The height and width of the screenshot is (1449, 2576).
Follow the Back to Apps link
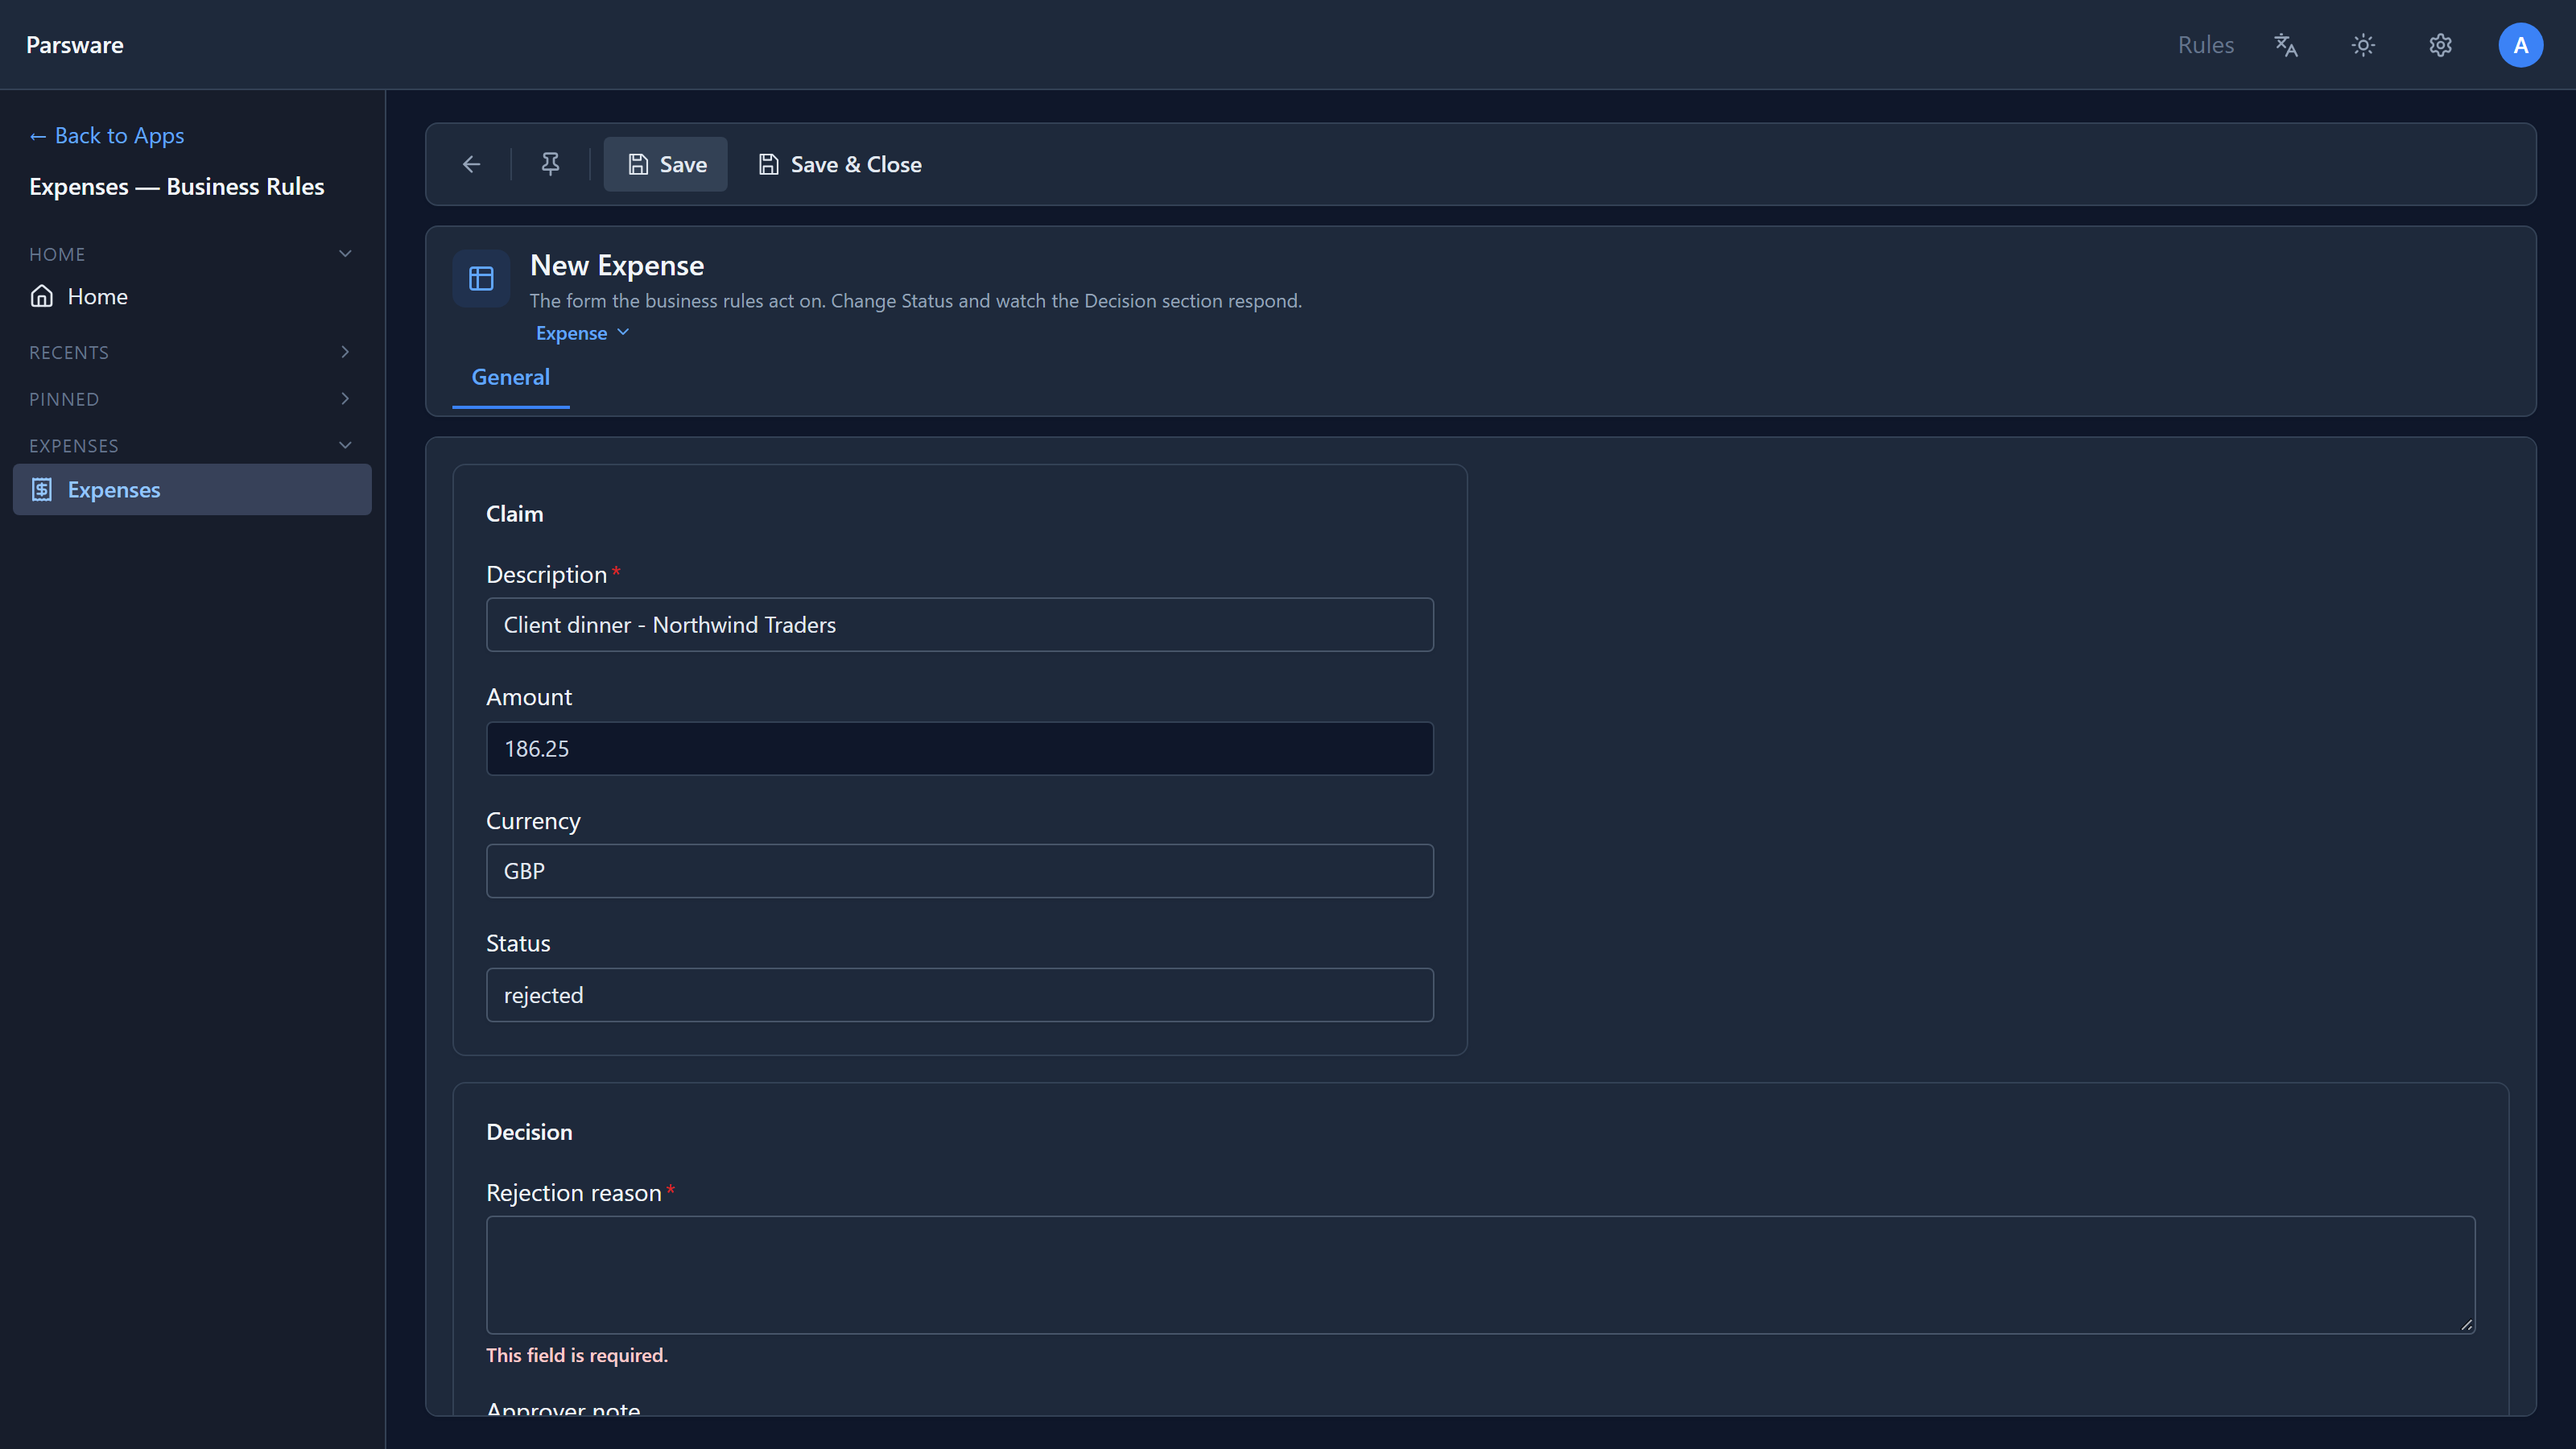click(x=106, y=135)
